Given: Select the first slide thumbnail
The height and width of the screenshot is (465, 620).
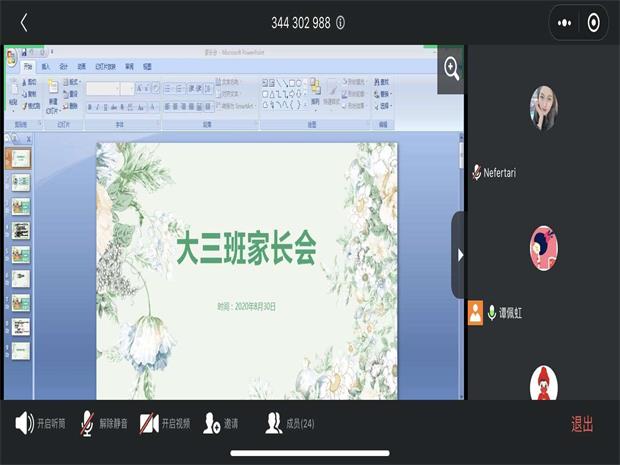Looking at the screenshot, I should coord(21,158).
